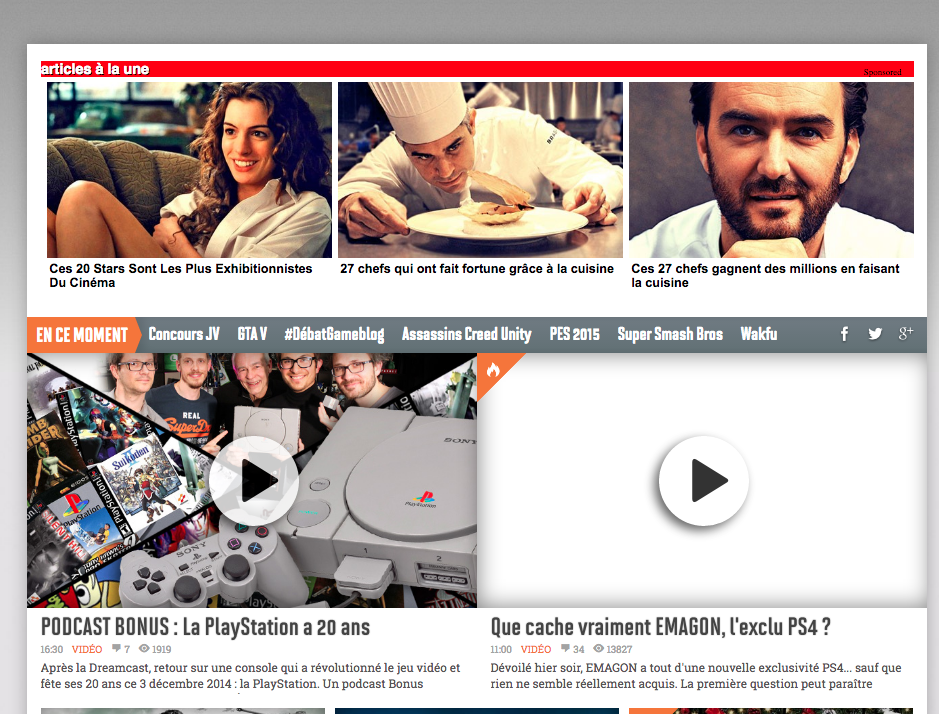939x714 pixels.
Task: Select the Concours JV topic
Action: coord(184,334)
